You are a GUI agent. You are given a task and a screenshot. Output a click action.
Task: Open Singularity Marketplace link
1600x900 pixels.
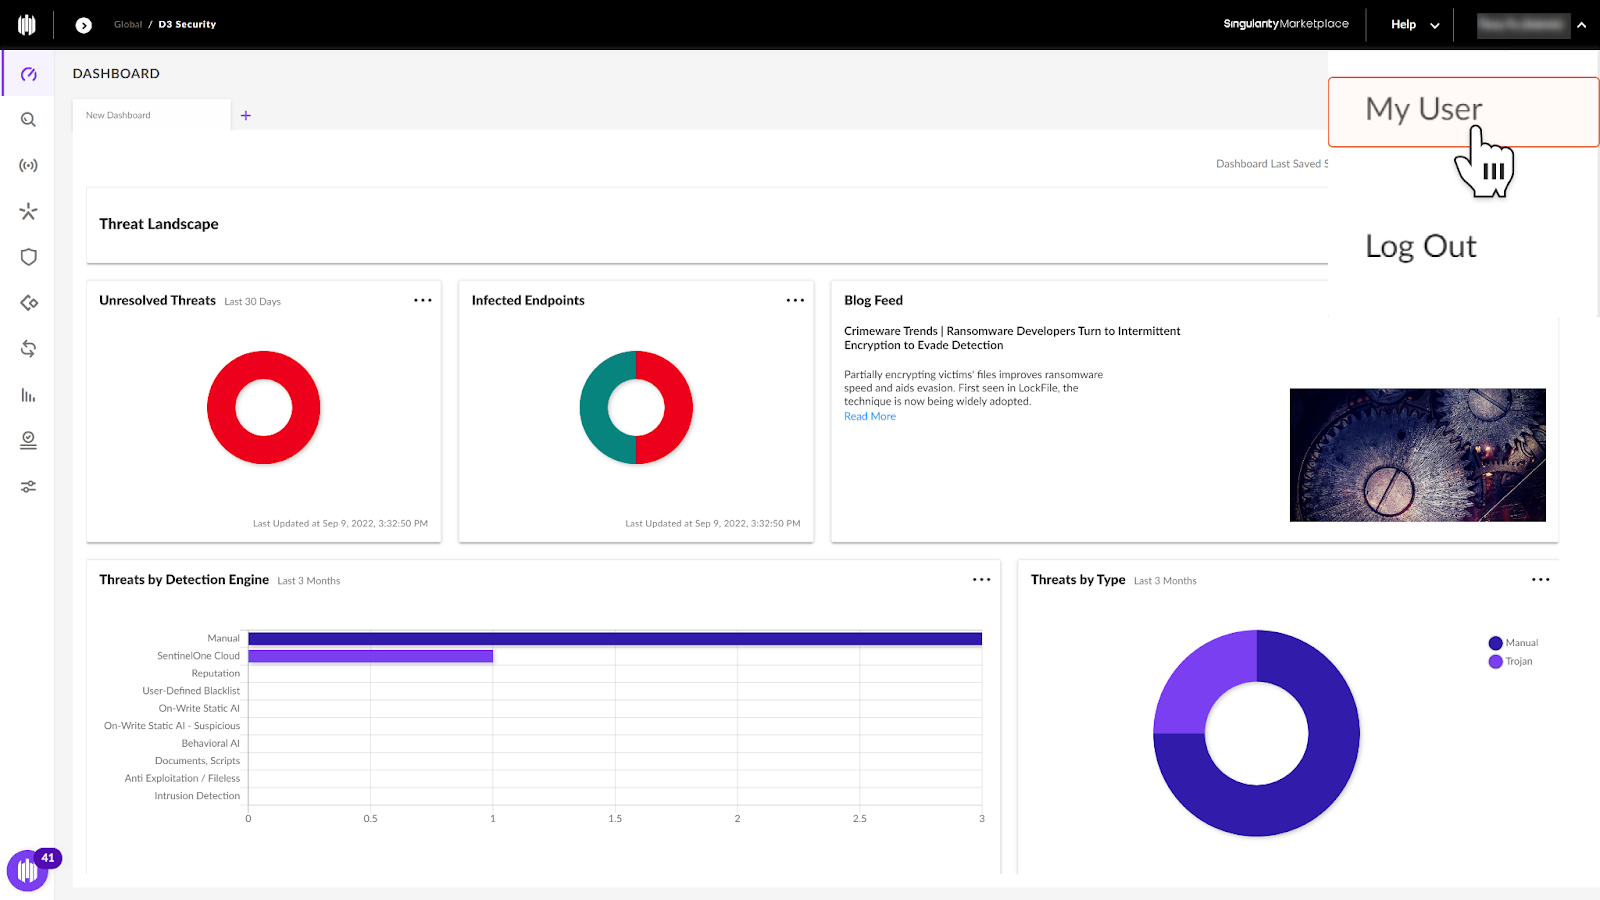[x=1286, y=24]
